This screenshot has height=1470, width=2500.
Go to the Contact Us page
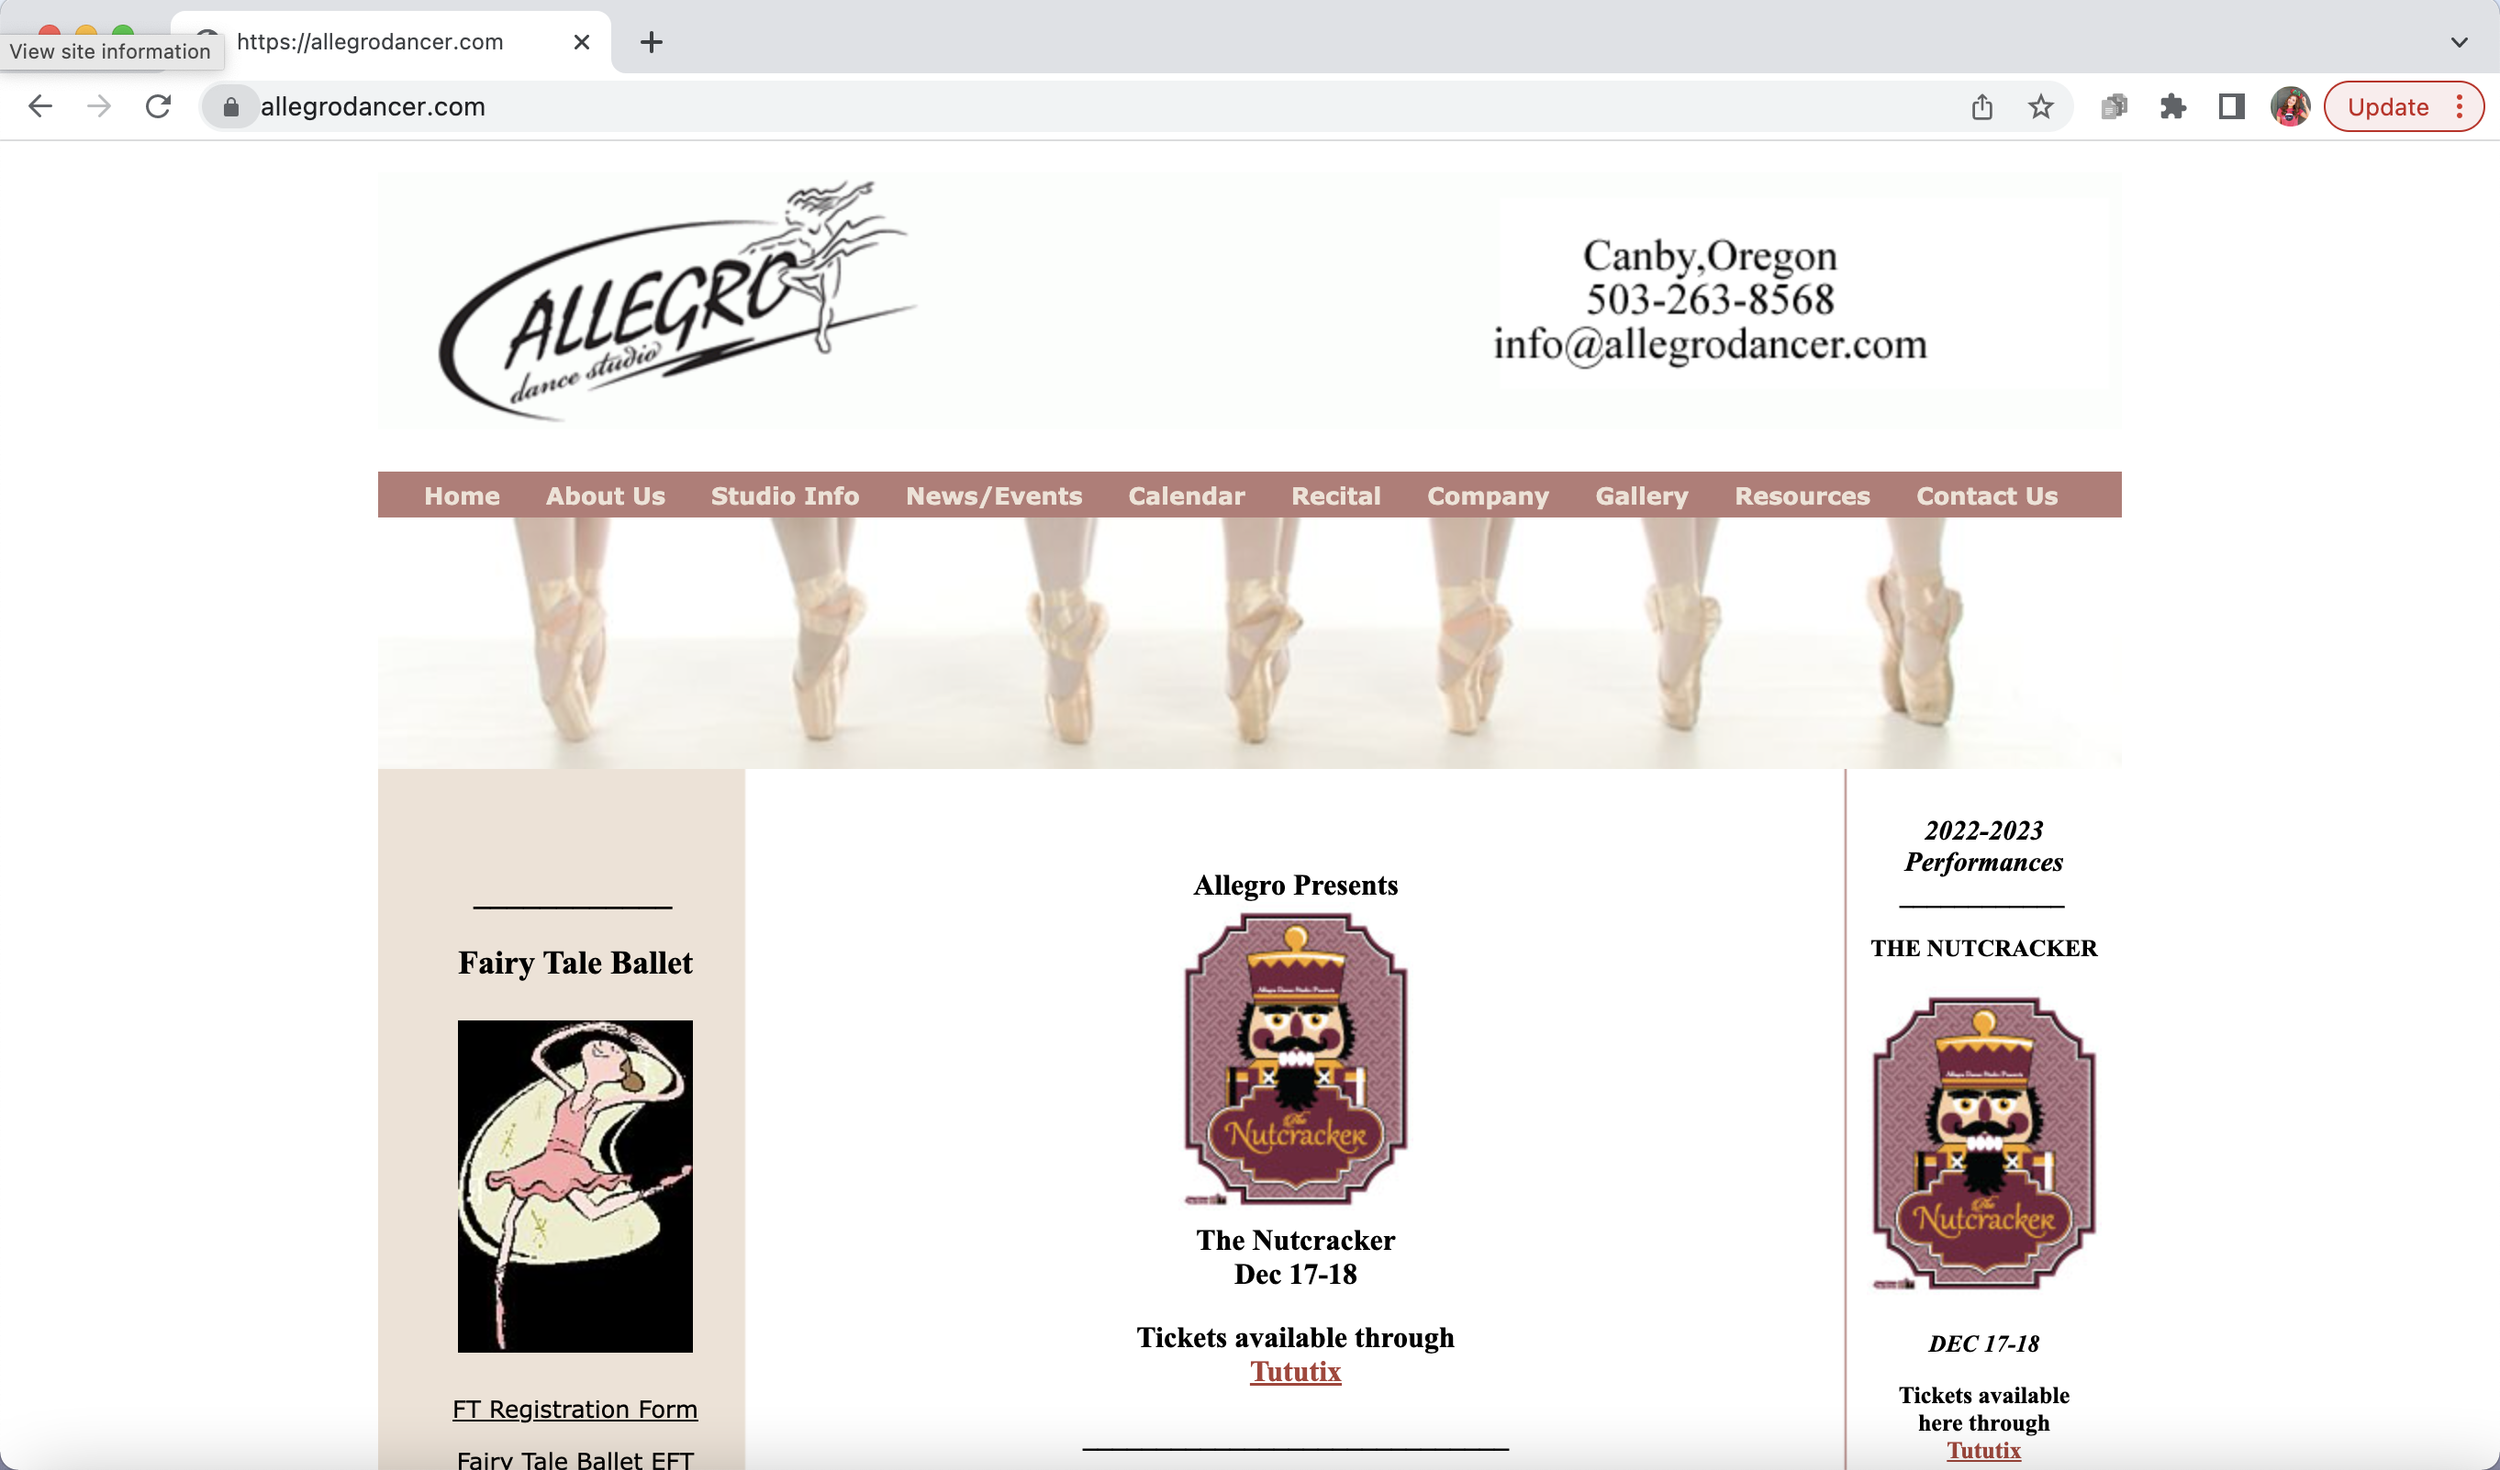(1986, 496)
